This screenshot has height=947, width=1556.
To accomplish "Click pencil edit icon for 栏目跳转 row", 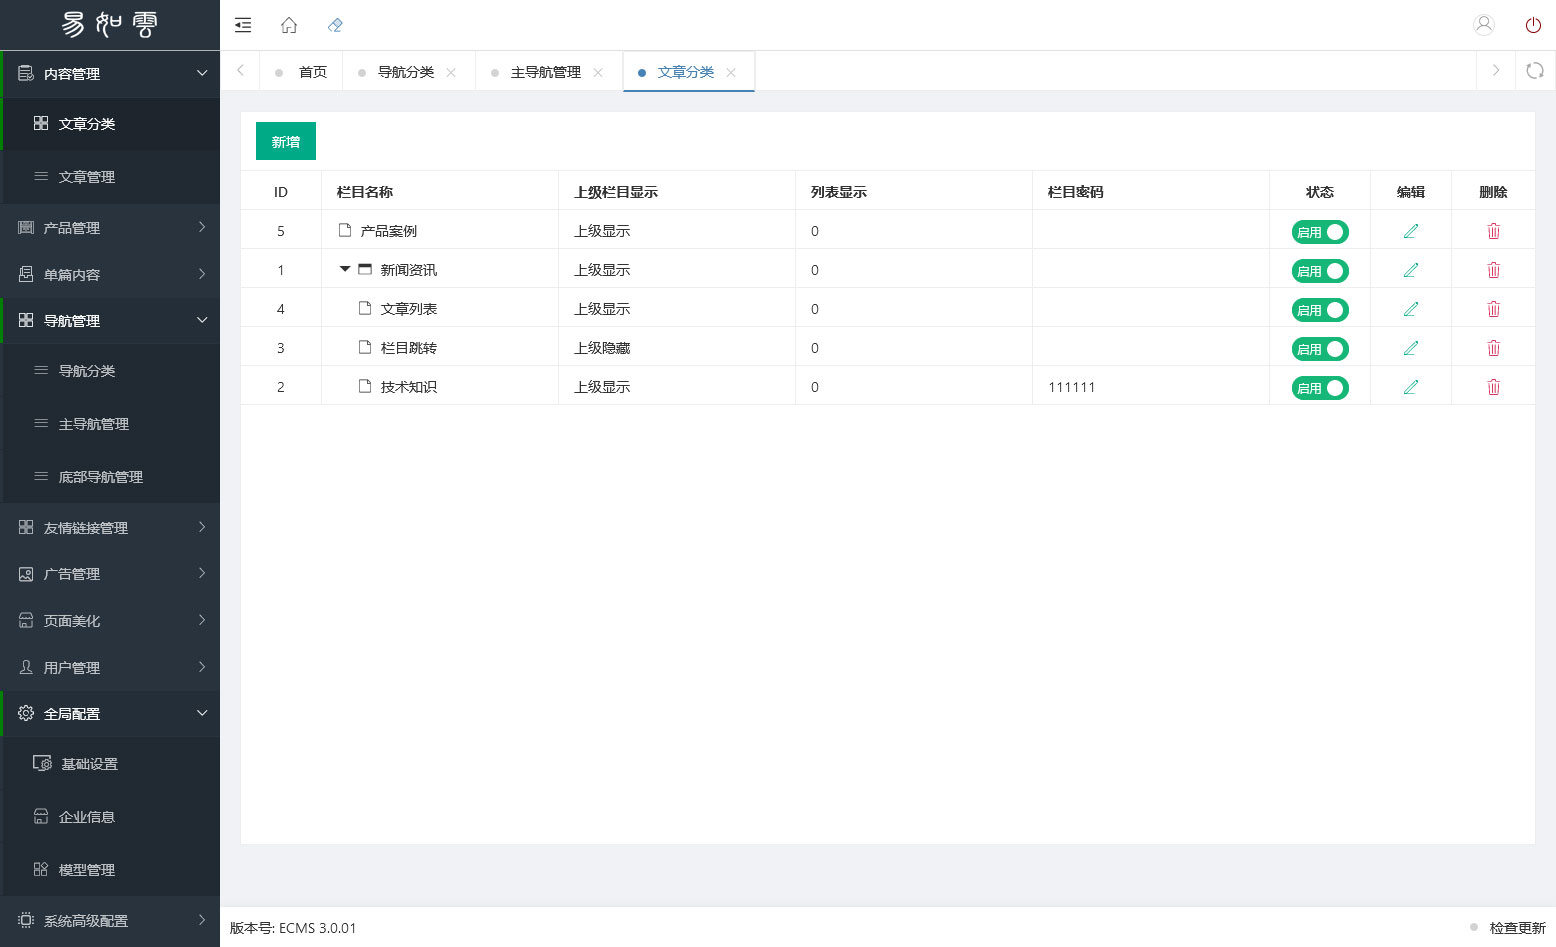I will pos(1411,348).
